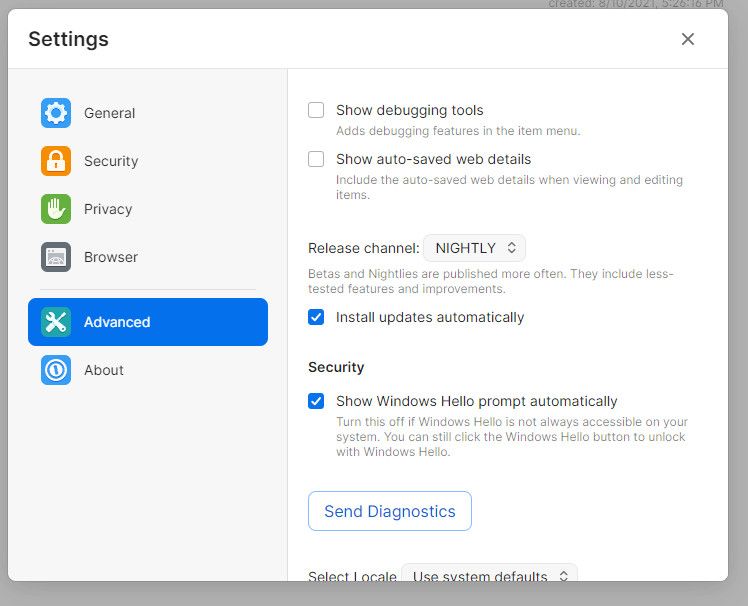Switch to the General settings tab
The height and width of the screenshot is (606, 748).
point(109,113)
